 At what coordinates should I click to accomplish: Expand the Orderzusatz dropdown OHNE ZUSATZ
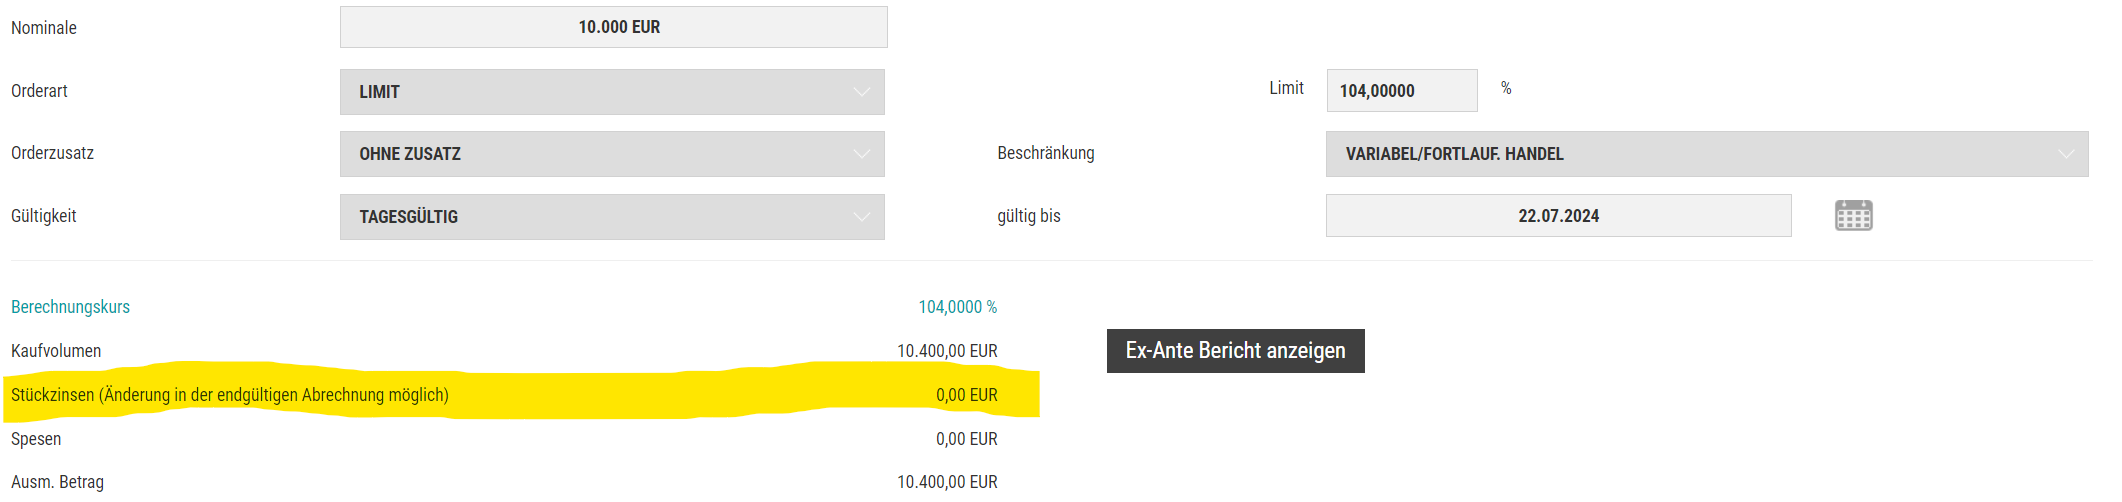tap(611, 154)
